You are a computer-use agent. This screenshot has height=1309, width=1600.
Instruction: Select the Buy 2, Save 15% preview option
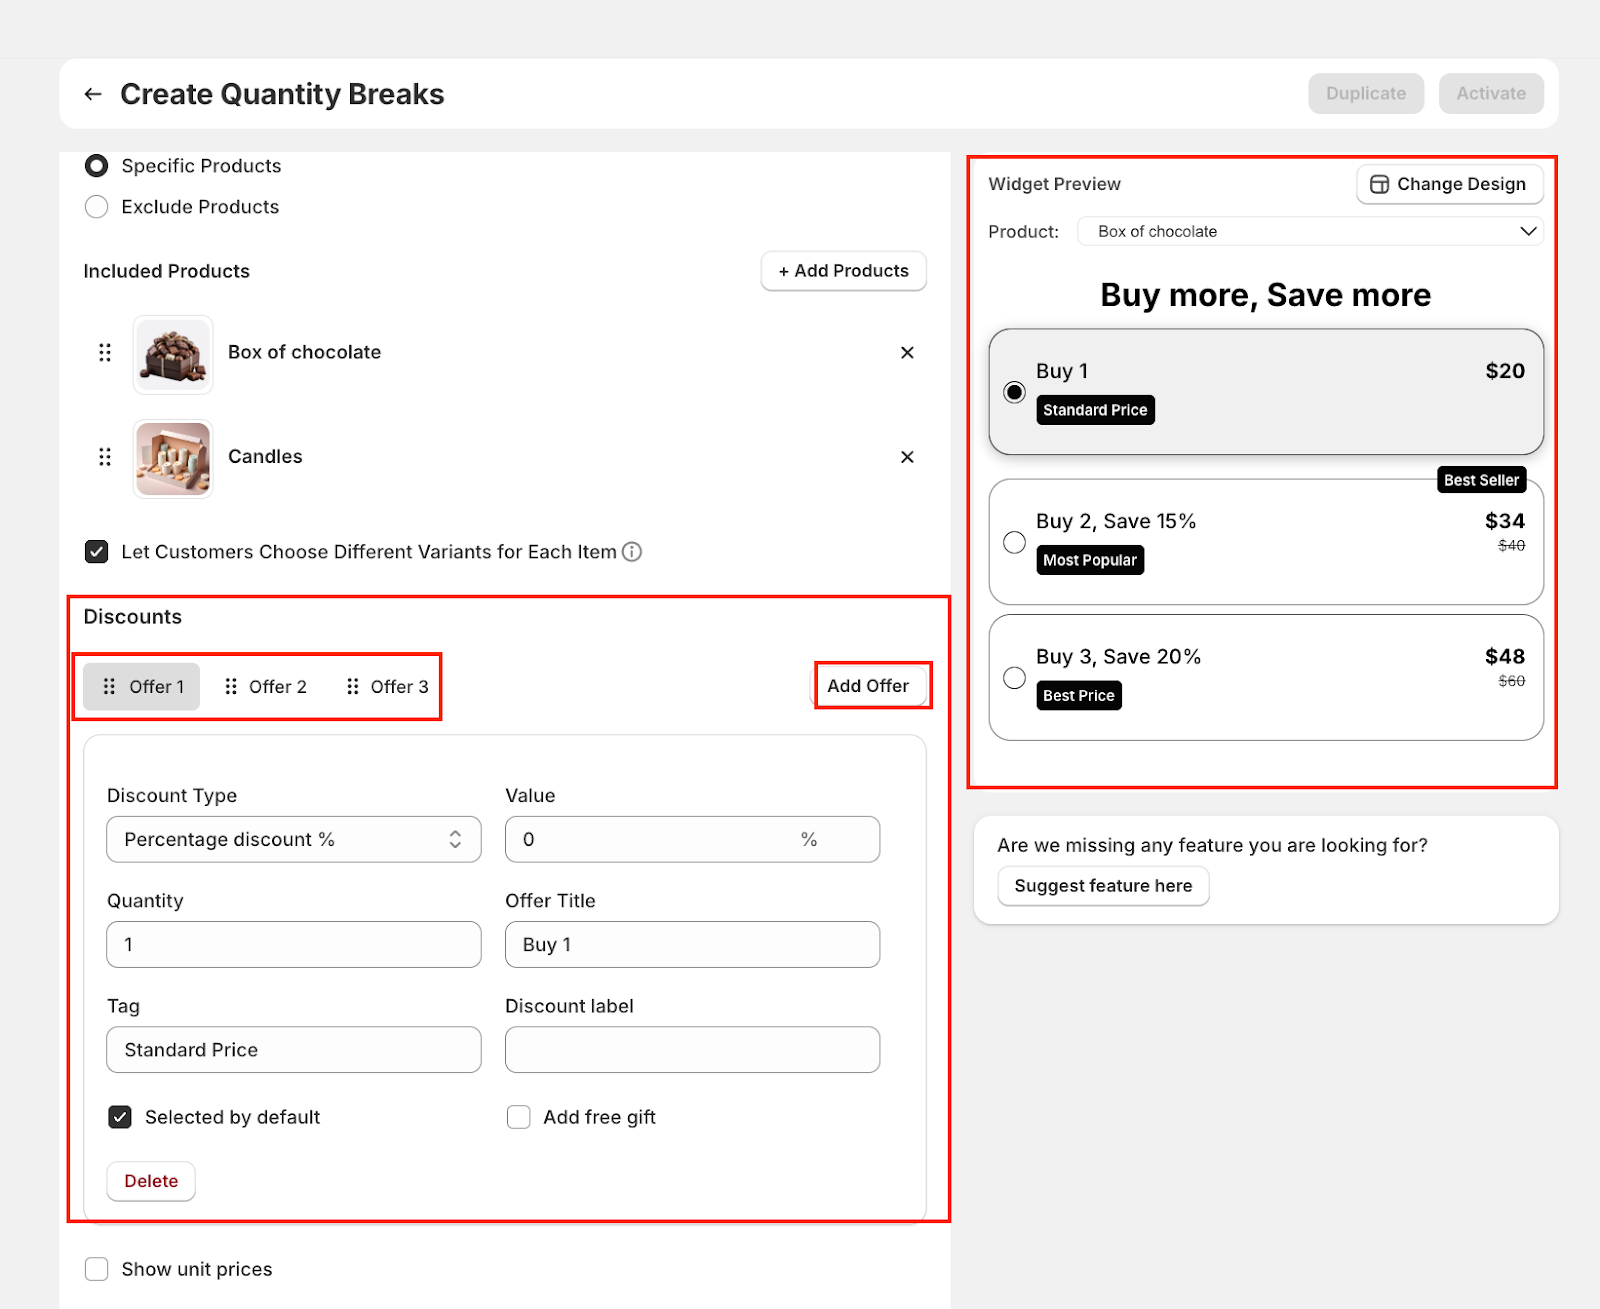[1014, 542]
